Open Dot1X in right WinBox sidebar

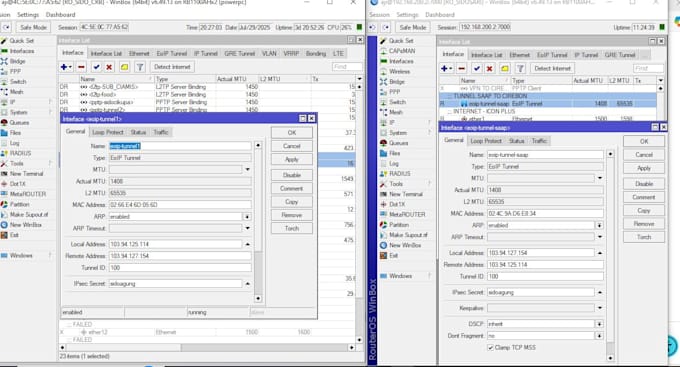397,204
